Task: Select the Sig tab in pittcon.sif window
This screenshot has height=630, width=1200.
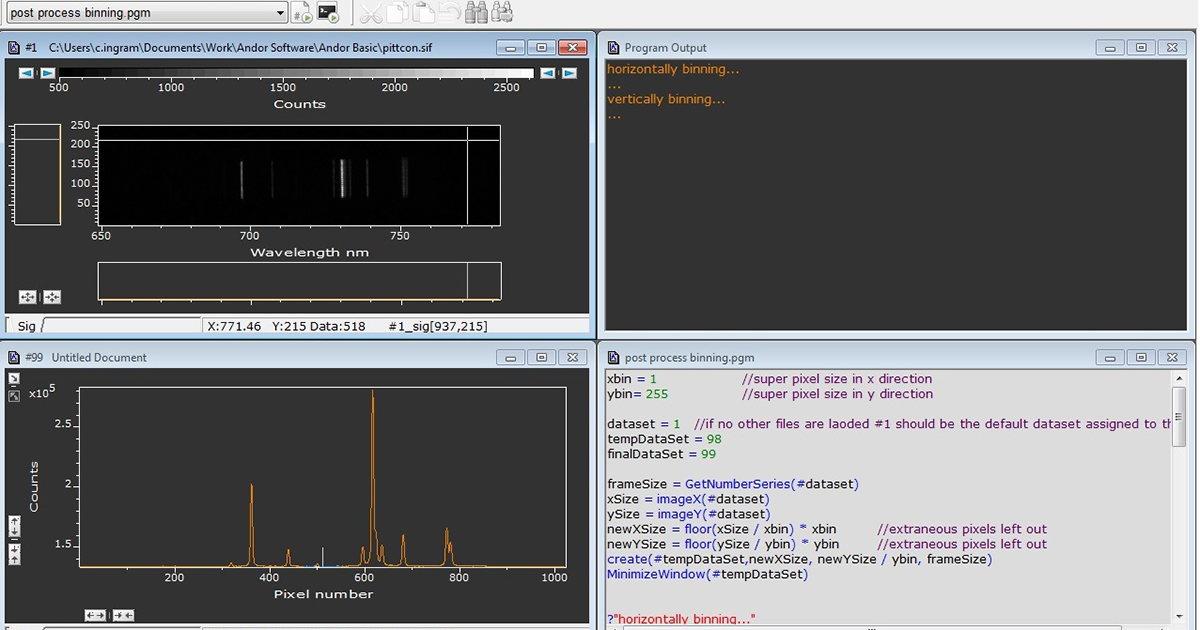Action: [26, 326]
